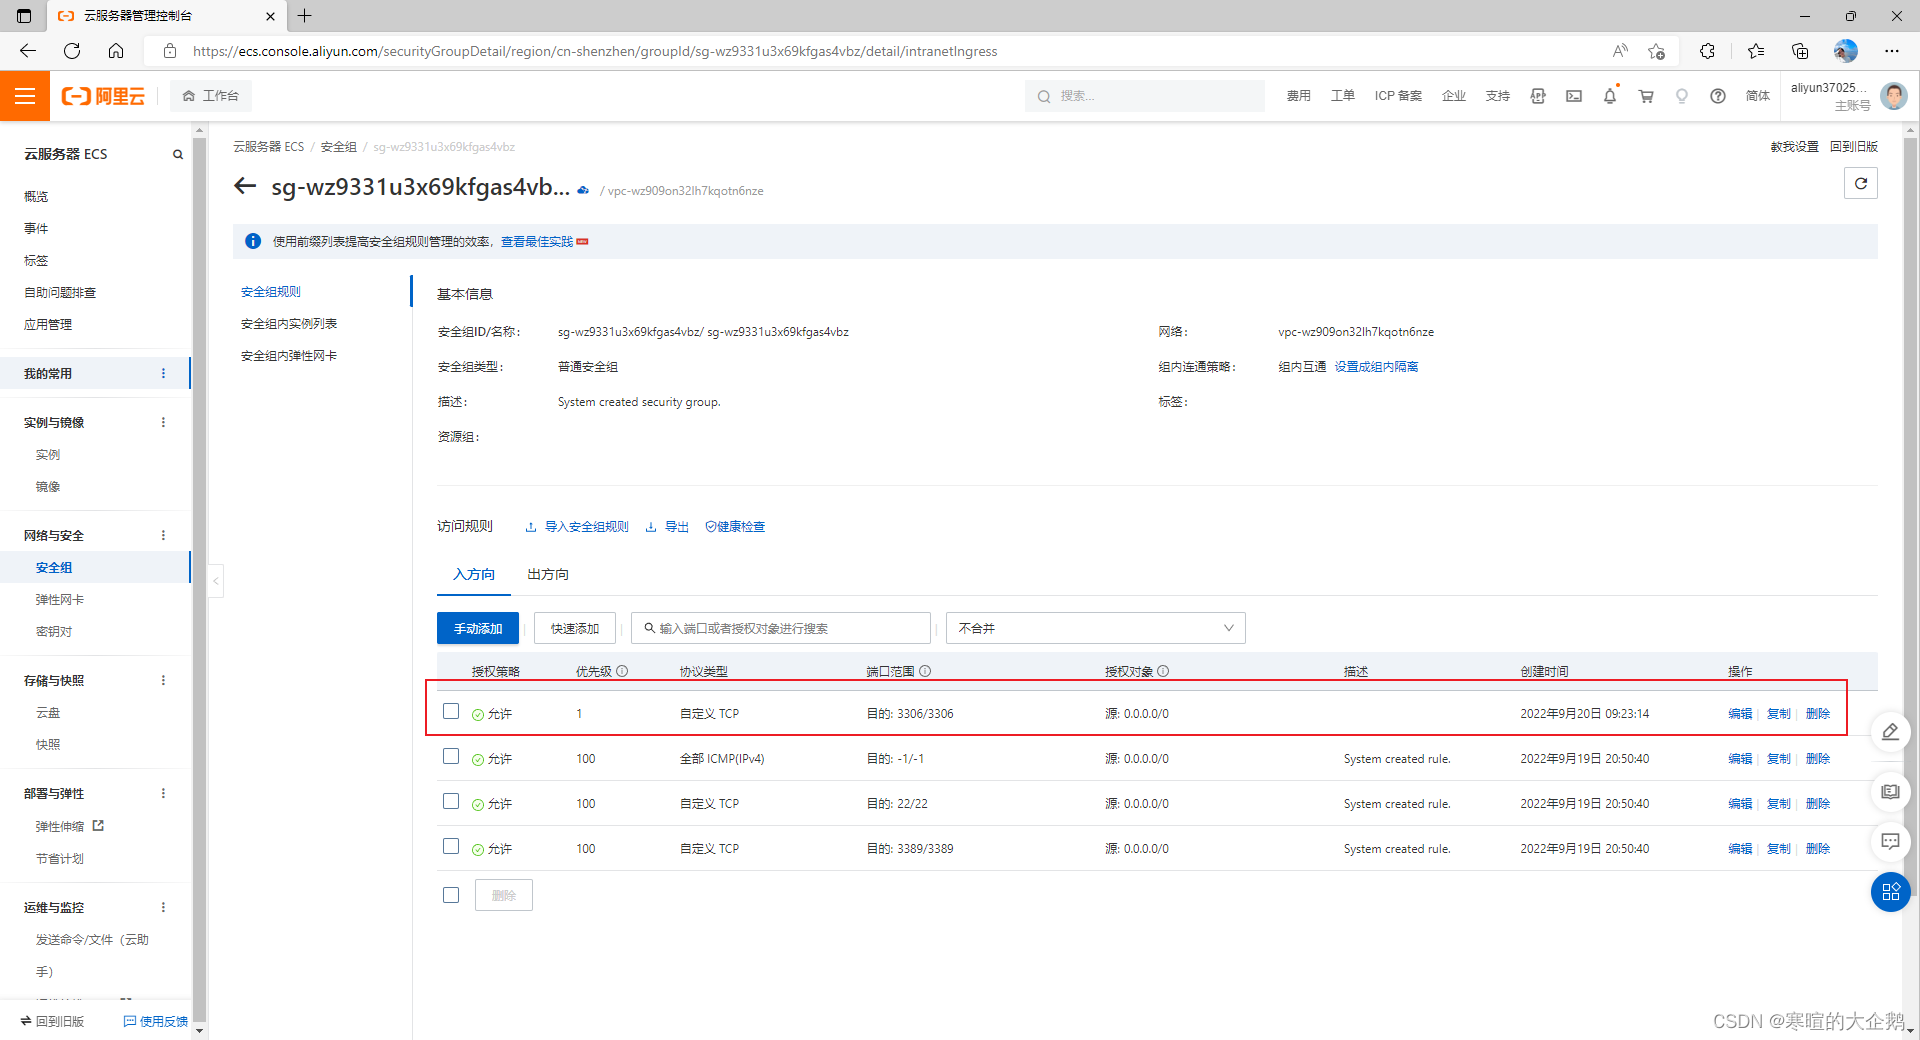Click the 健康检查 link
1920x1040 pixels.
click(x=735, y=527)
